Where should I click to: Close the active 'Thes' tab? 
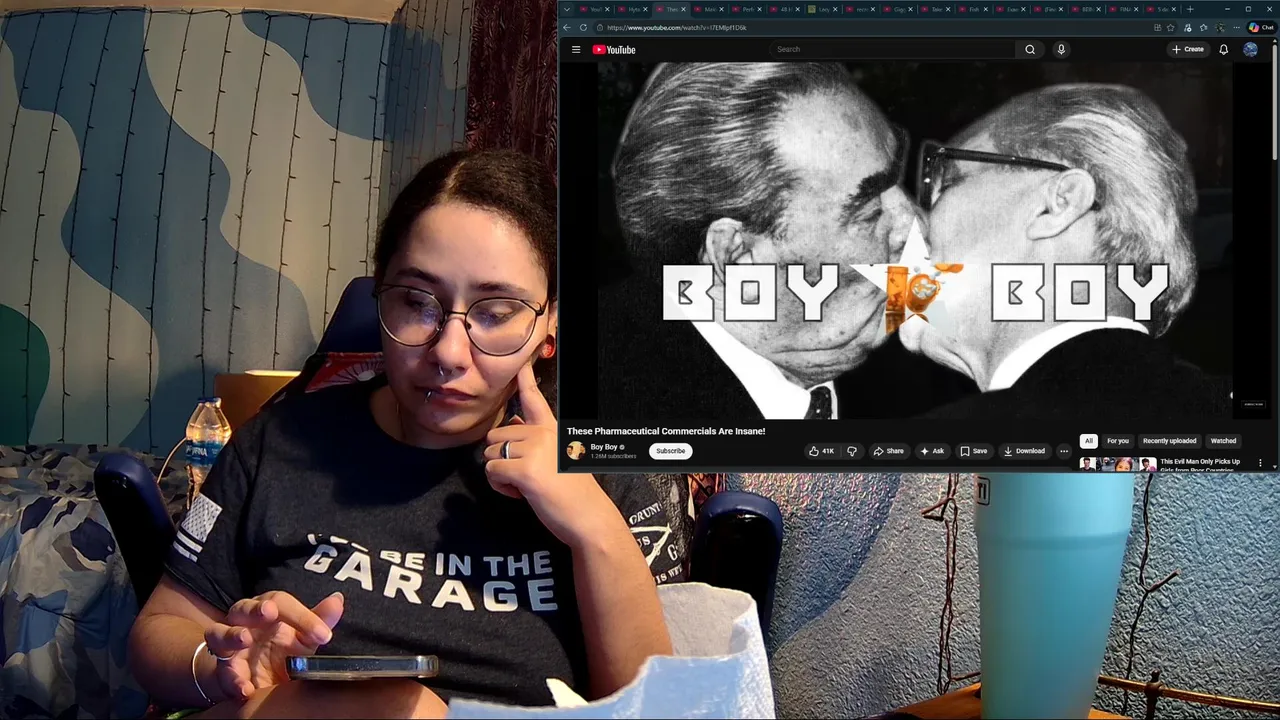685,9
